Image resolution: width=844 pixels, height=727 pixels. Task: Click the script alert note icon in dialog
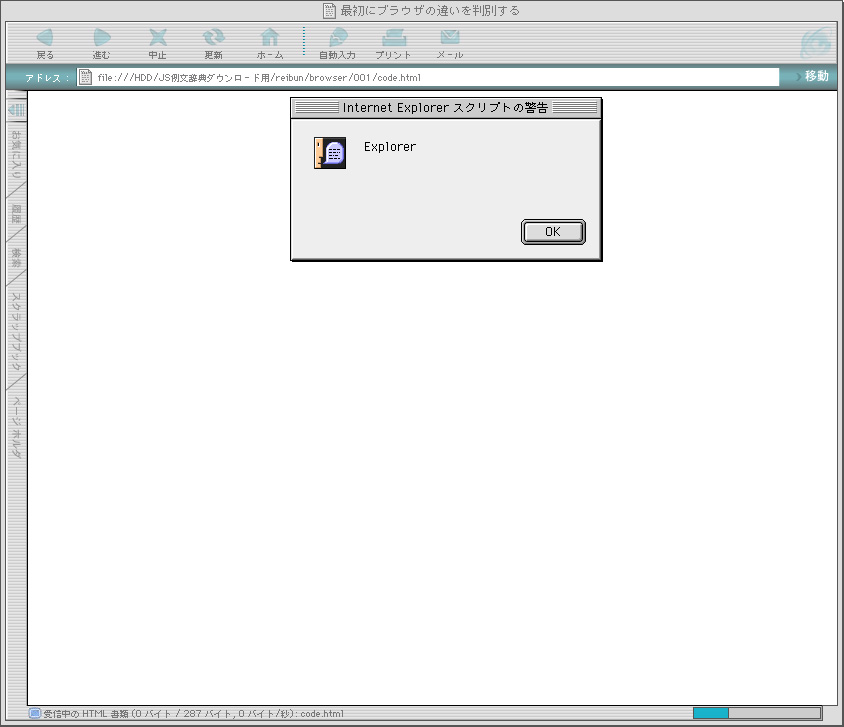pyautogui.click(x=330, y=153)
